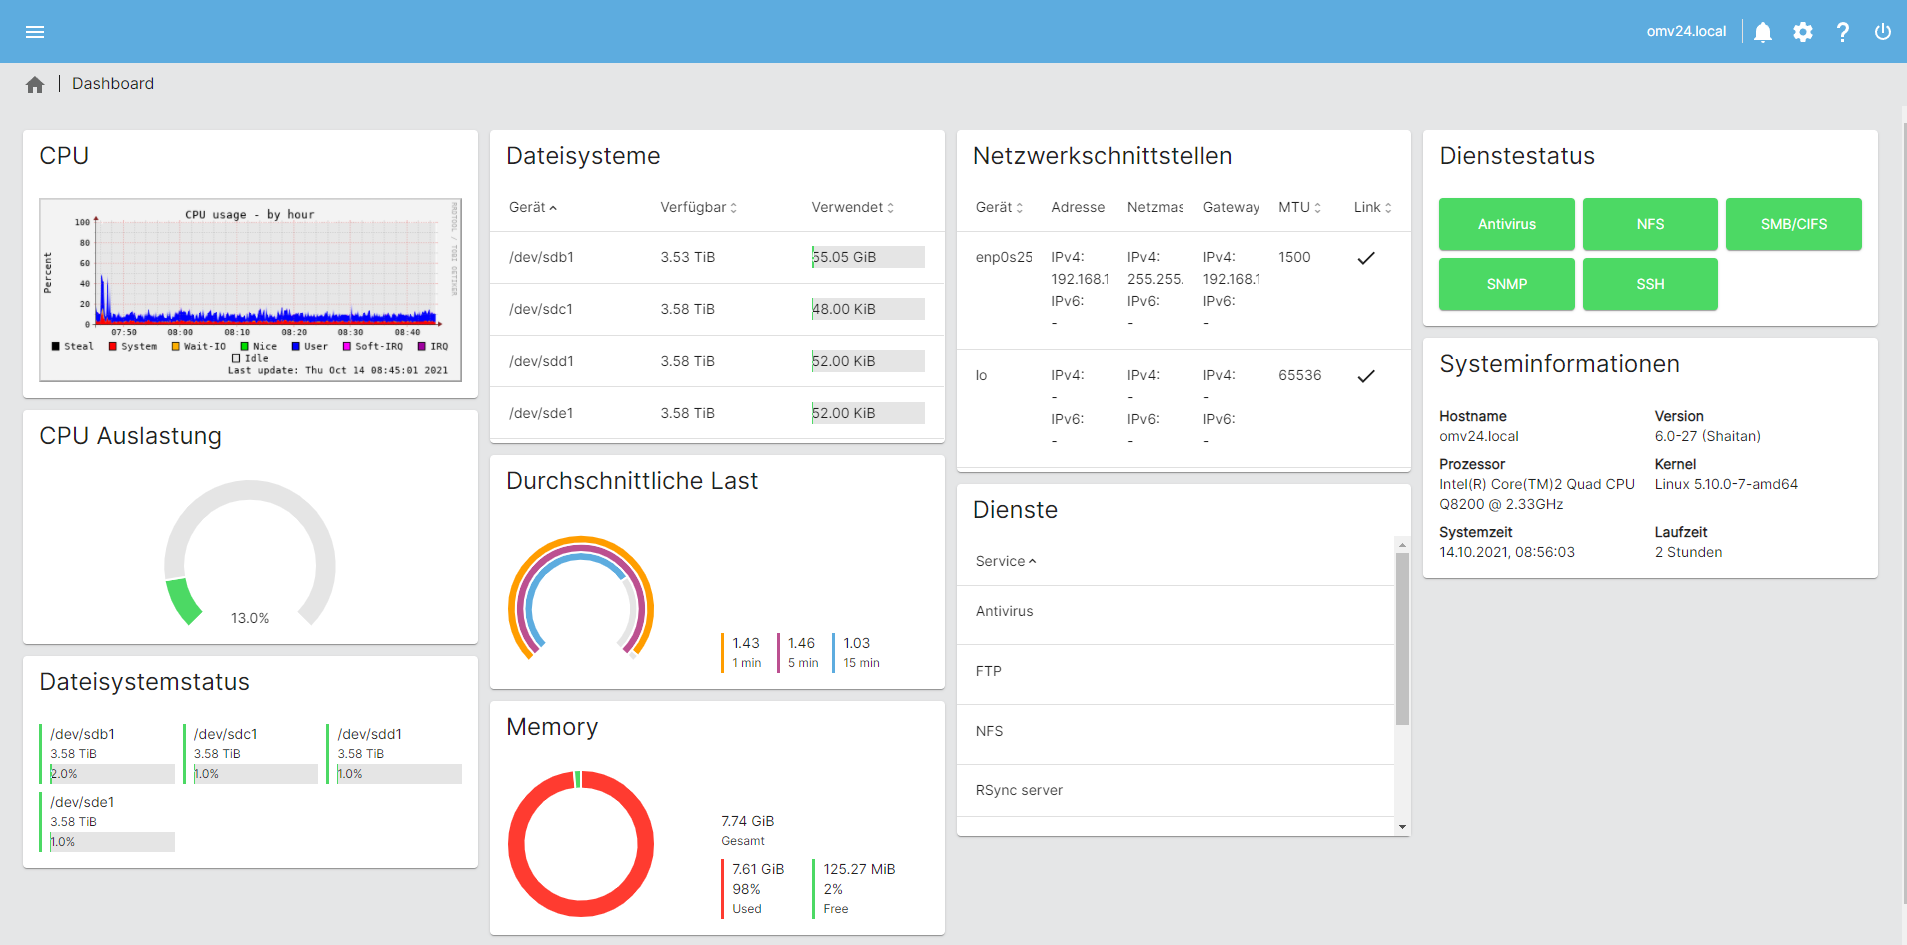This screenshot has width=1907, height=945.
Task: Click the link checkmark for lo
Action: point(1366,376)
